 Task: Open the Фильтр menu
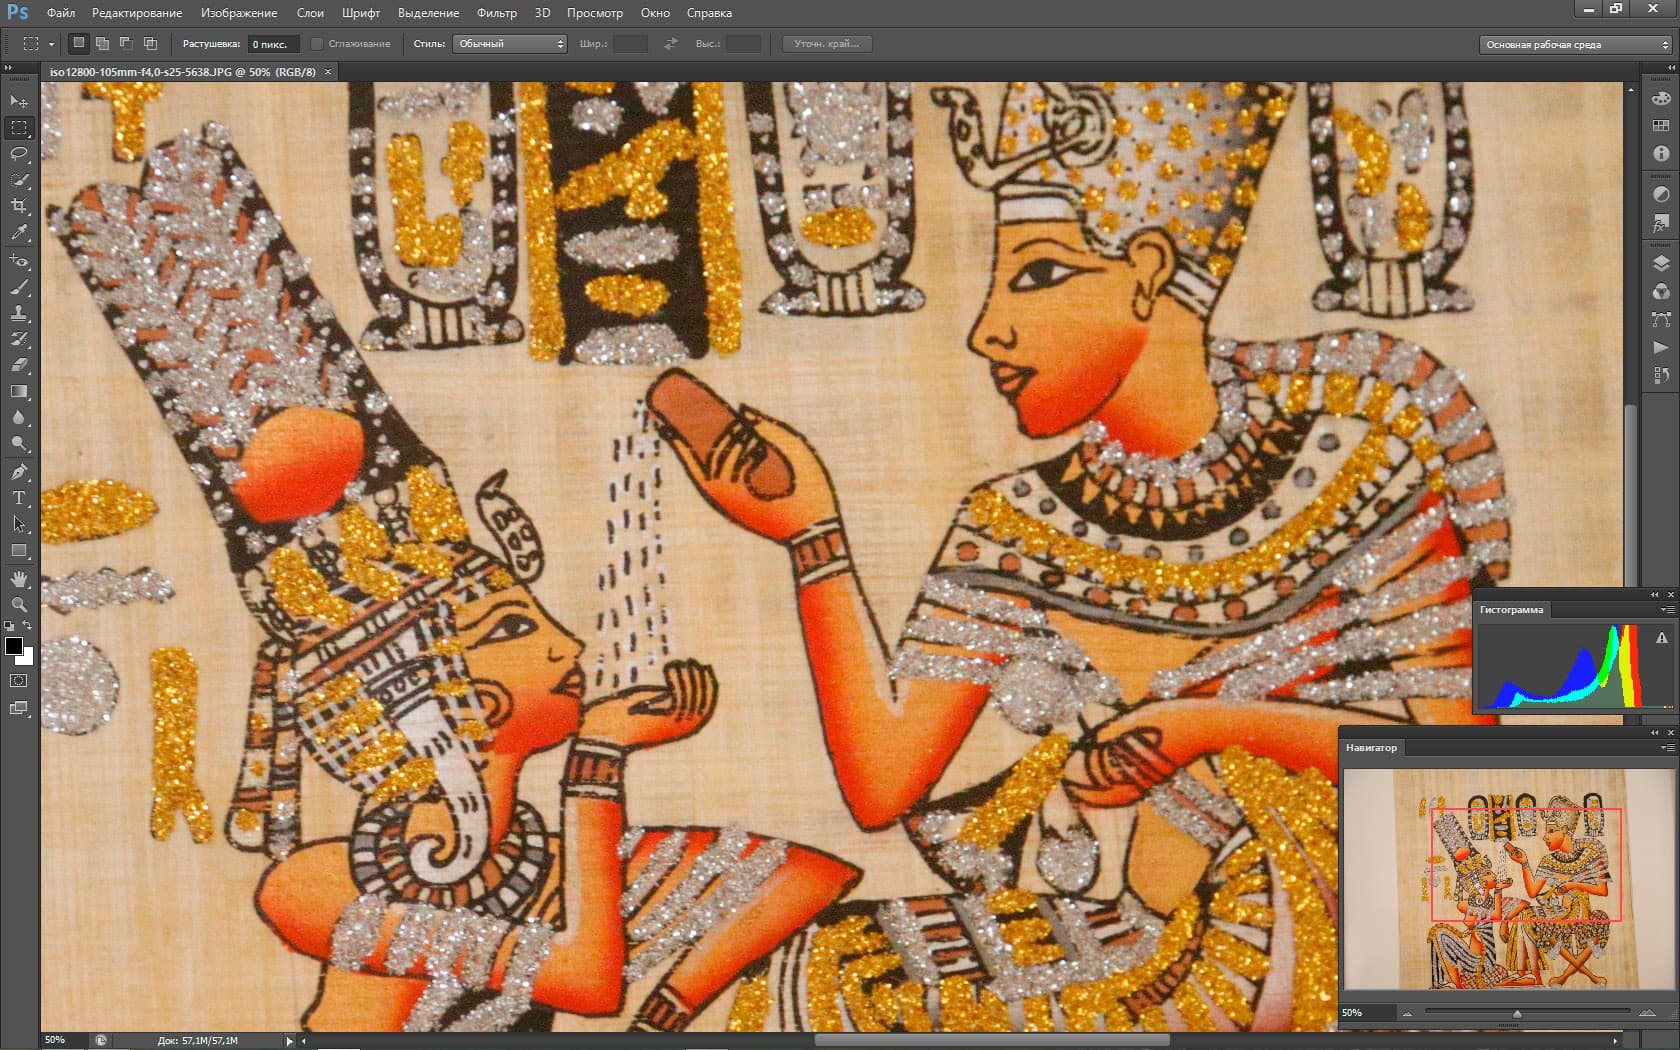pos(497,13)
